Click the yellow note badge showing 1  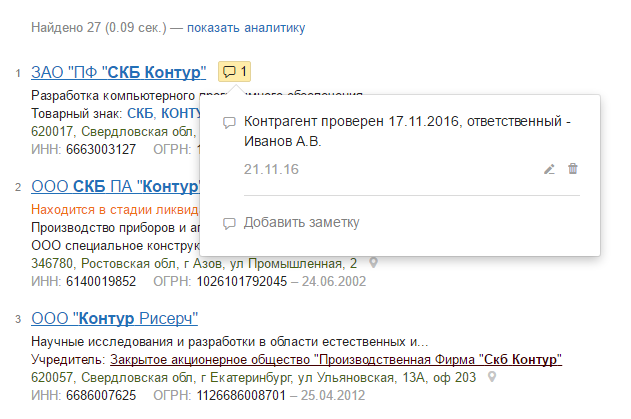click(234, 72)
